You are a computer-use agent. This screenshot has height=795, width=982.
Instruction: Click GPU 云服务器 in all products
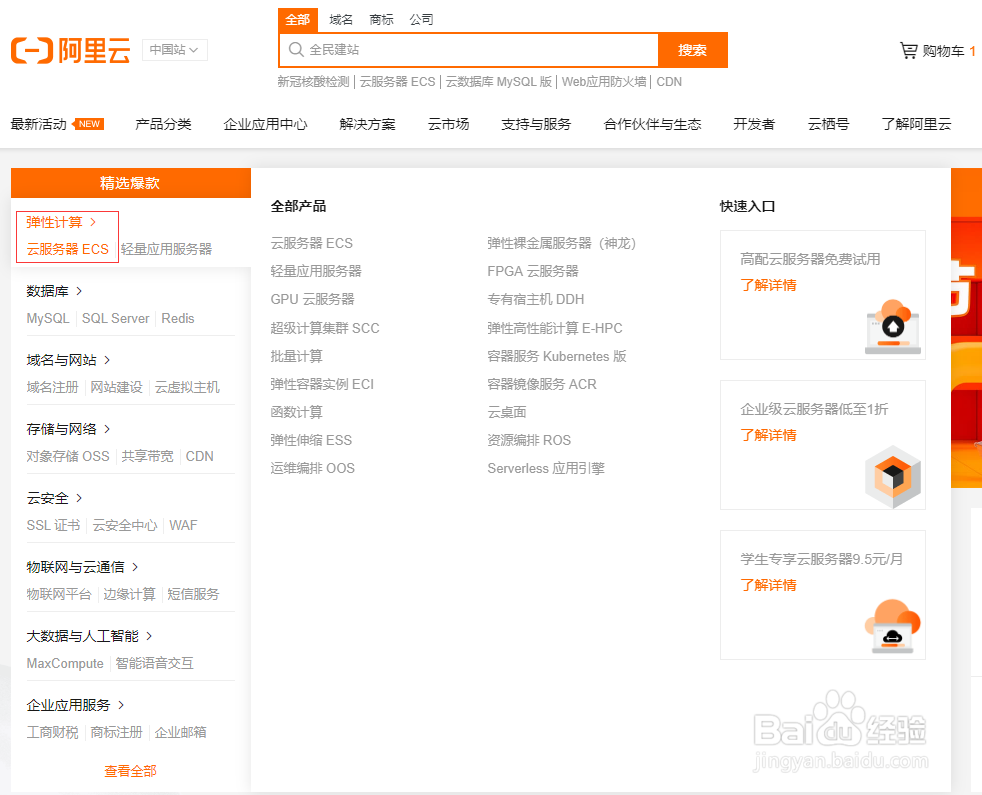tap(312, 299)
